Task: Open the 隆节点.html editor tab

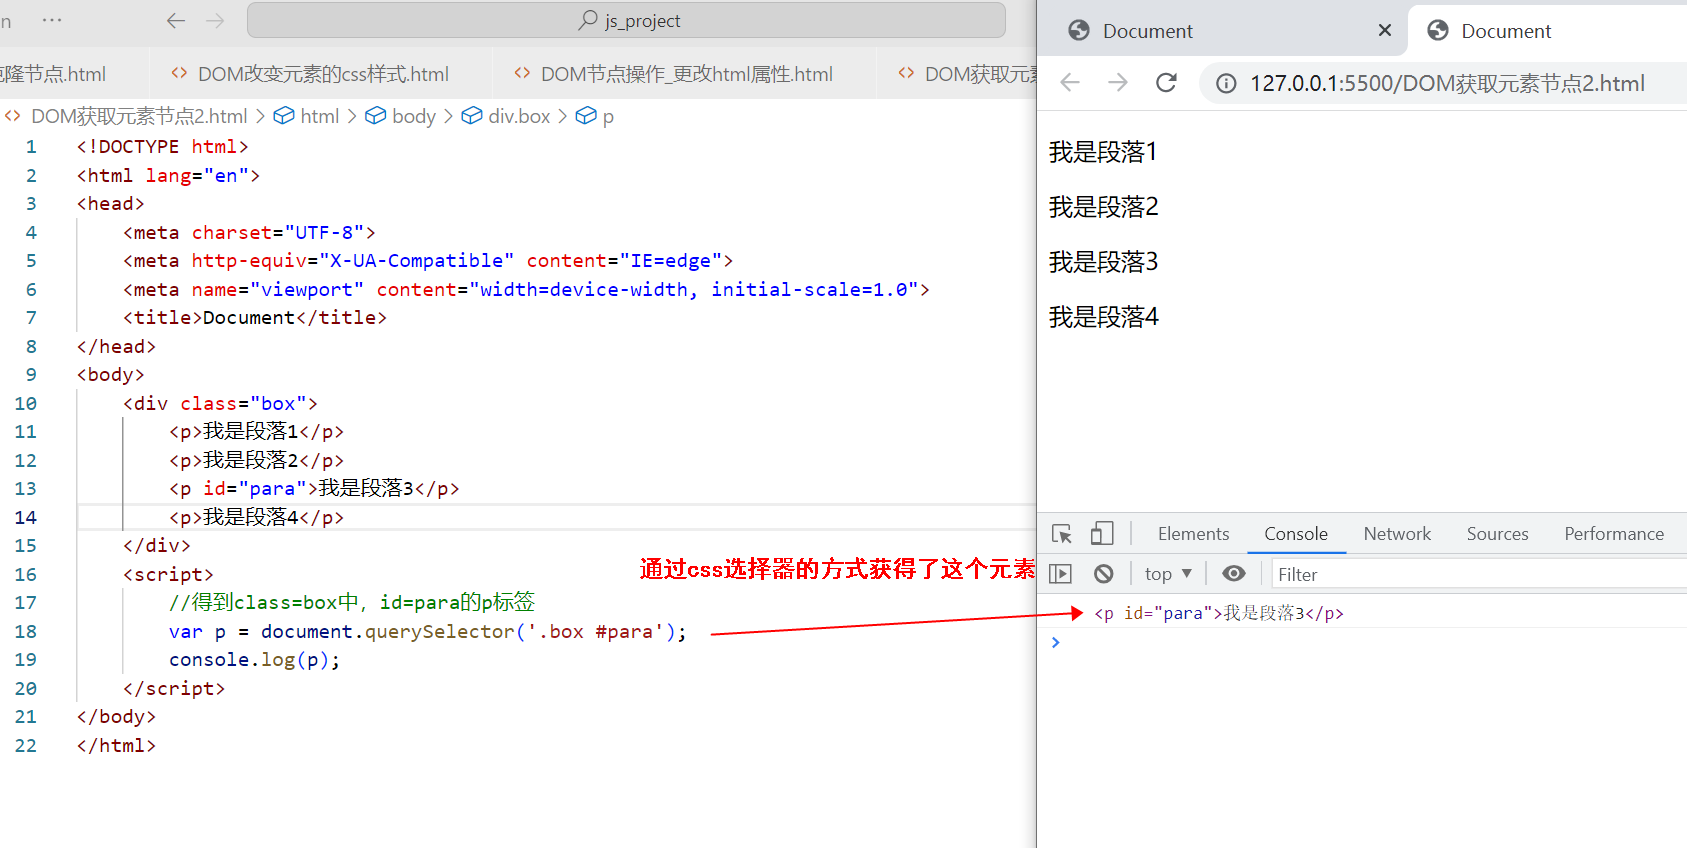Action: (53, 74)
